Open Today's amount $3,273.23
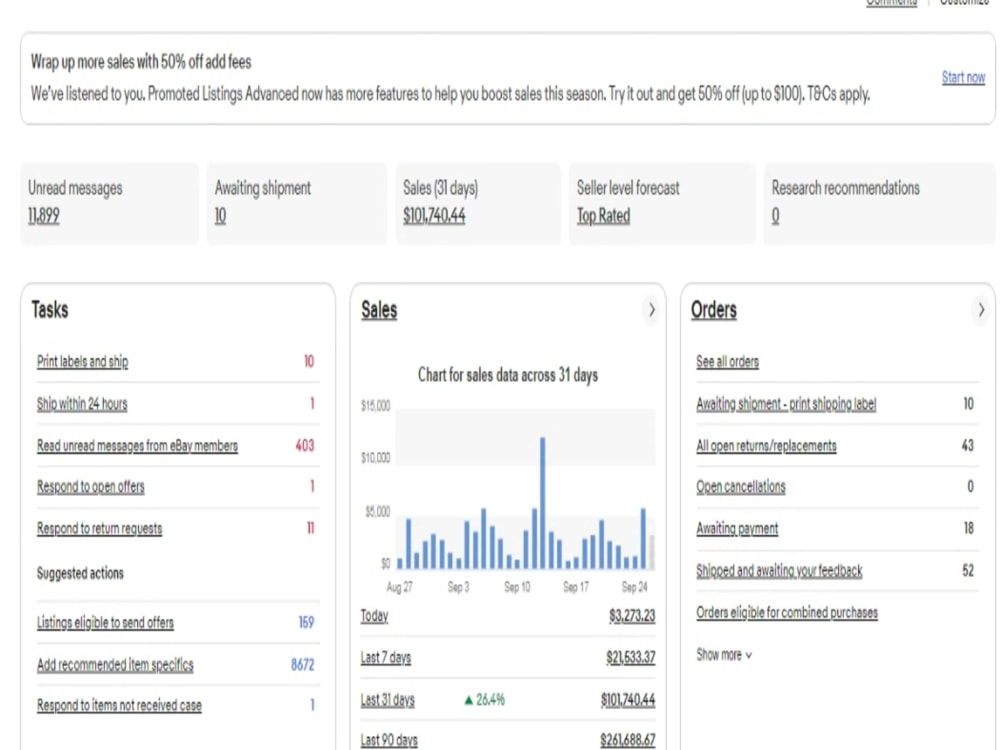This screenshot has height=750, width=1000. [x=631, y=616]
